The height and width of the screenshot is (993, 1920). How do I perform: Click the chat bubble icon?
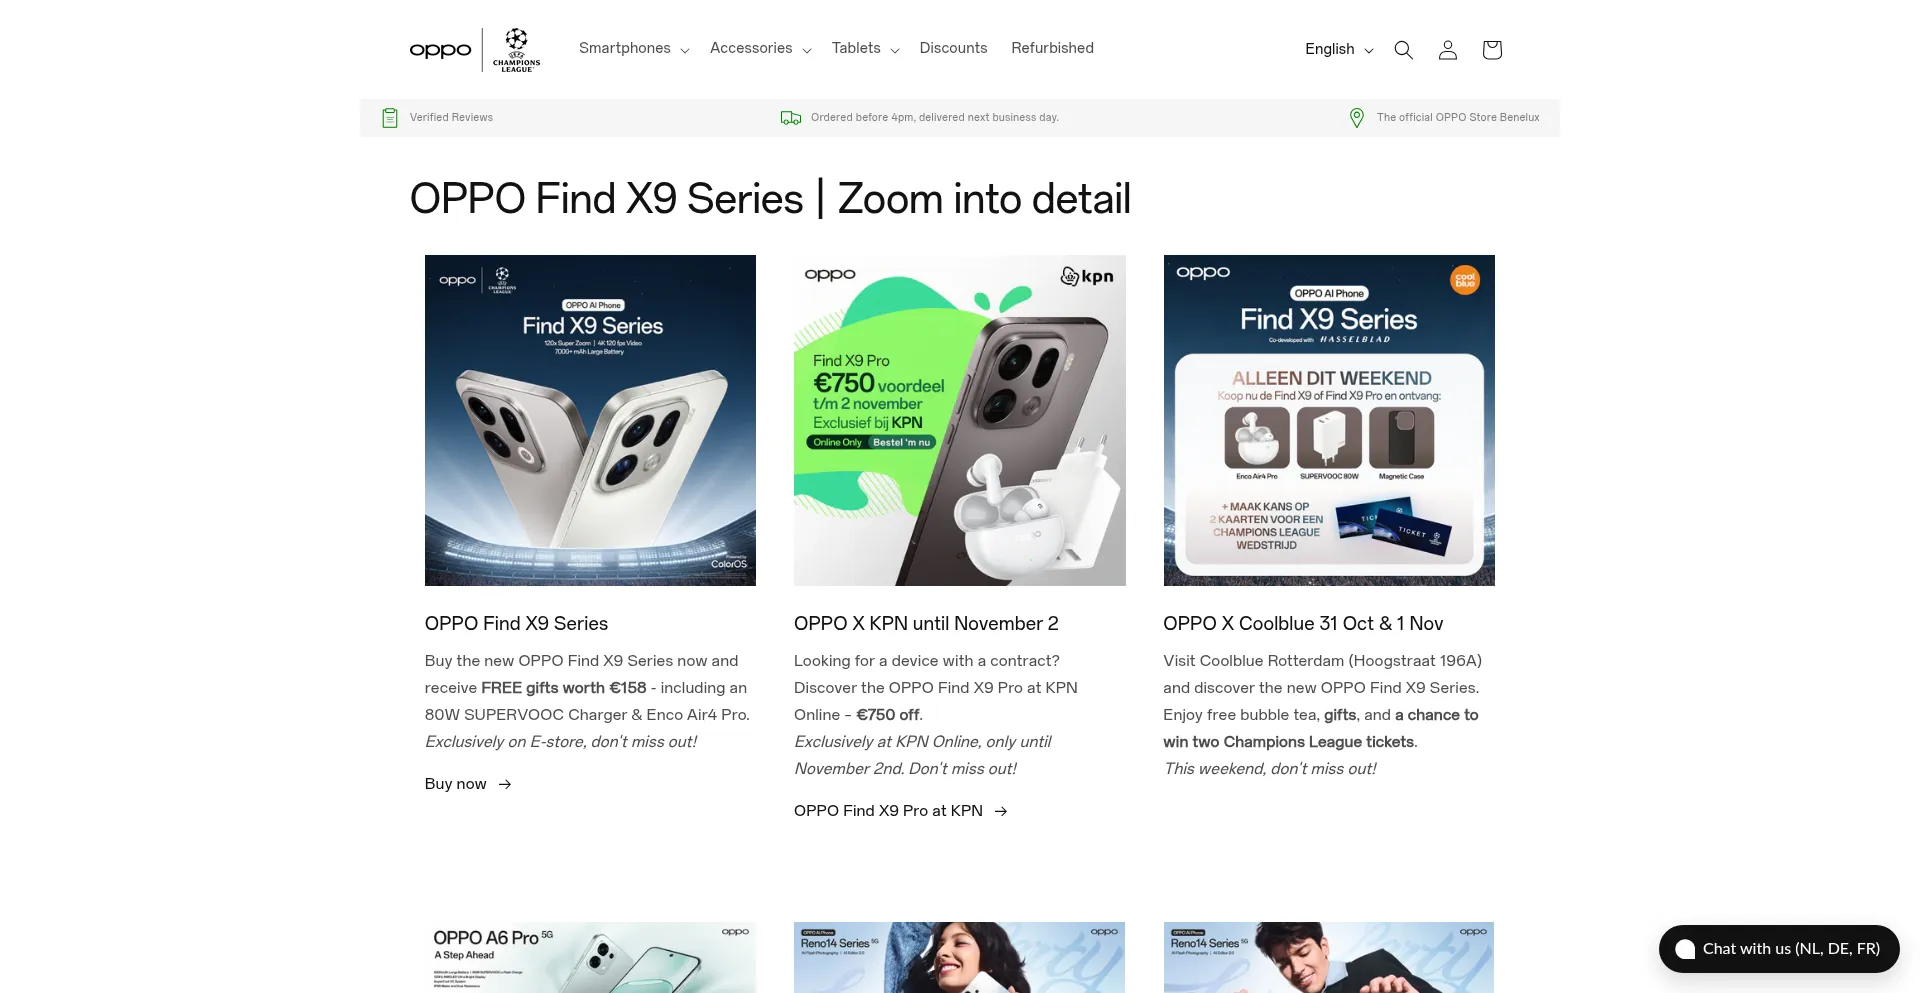[x=1685, y=949]
